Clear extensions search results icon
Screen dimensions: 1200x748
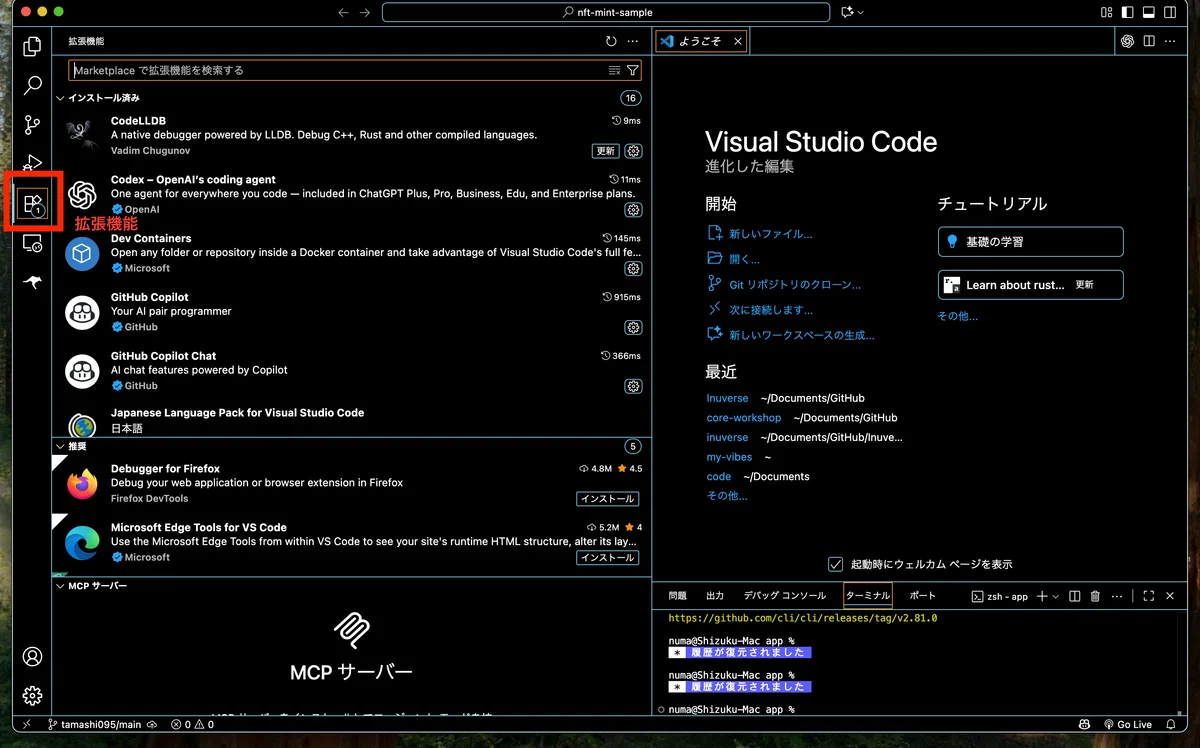pos(614,70)
